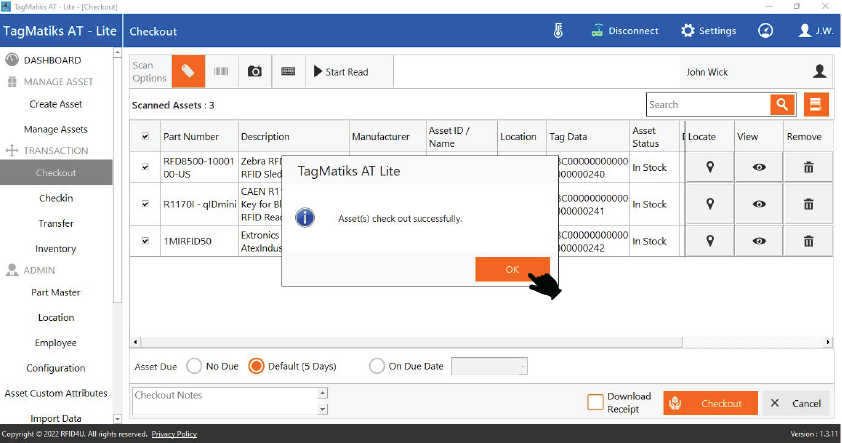The height and width of the screenshot is (443, 842).
Task: Remove the 1MIRFID50 asset using trash icon
Action: (x=808, y=241)
